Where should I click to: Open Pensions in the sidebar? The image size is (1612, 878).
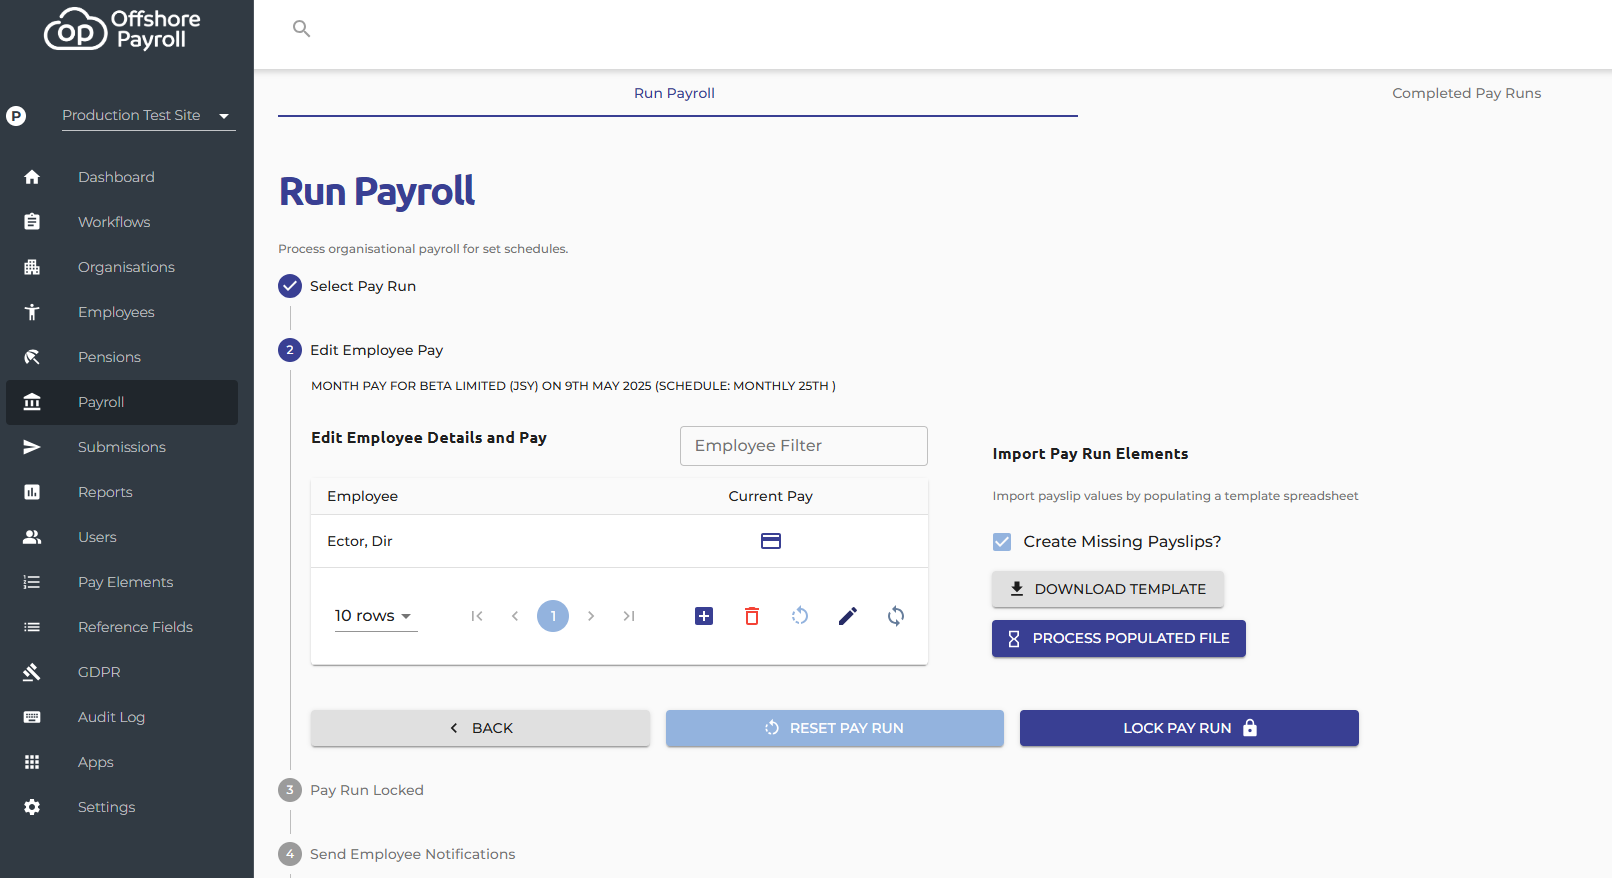coord(122,357)
